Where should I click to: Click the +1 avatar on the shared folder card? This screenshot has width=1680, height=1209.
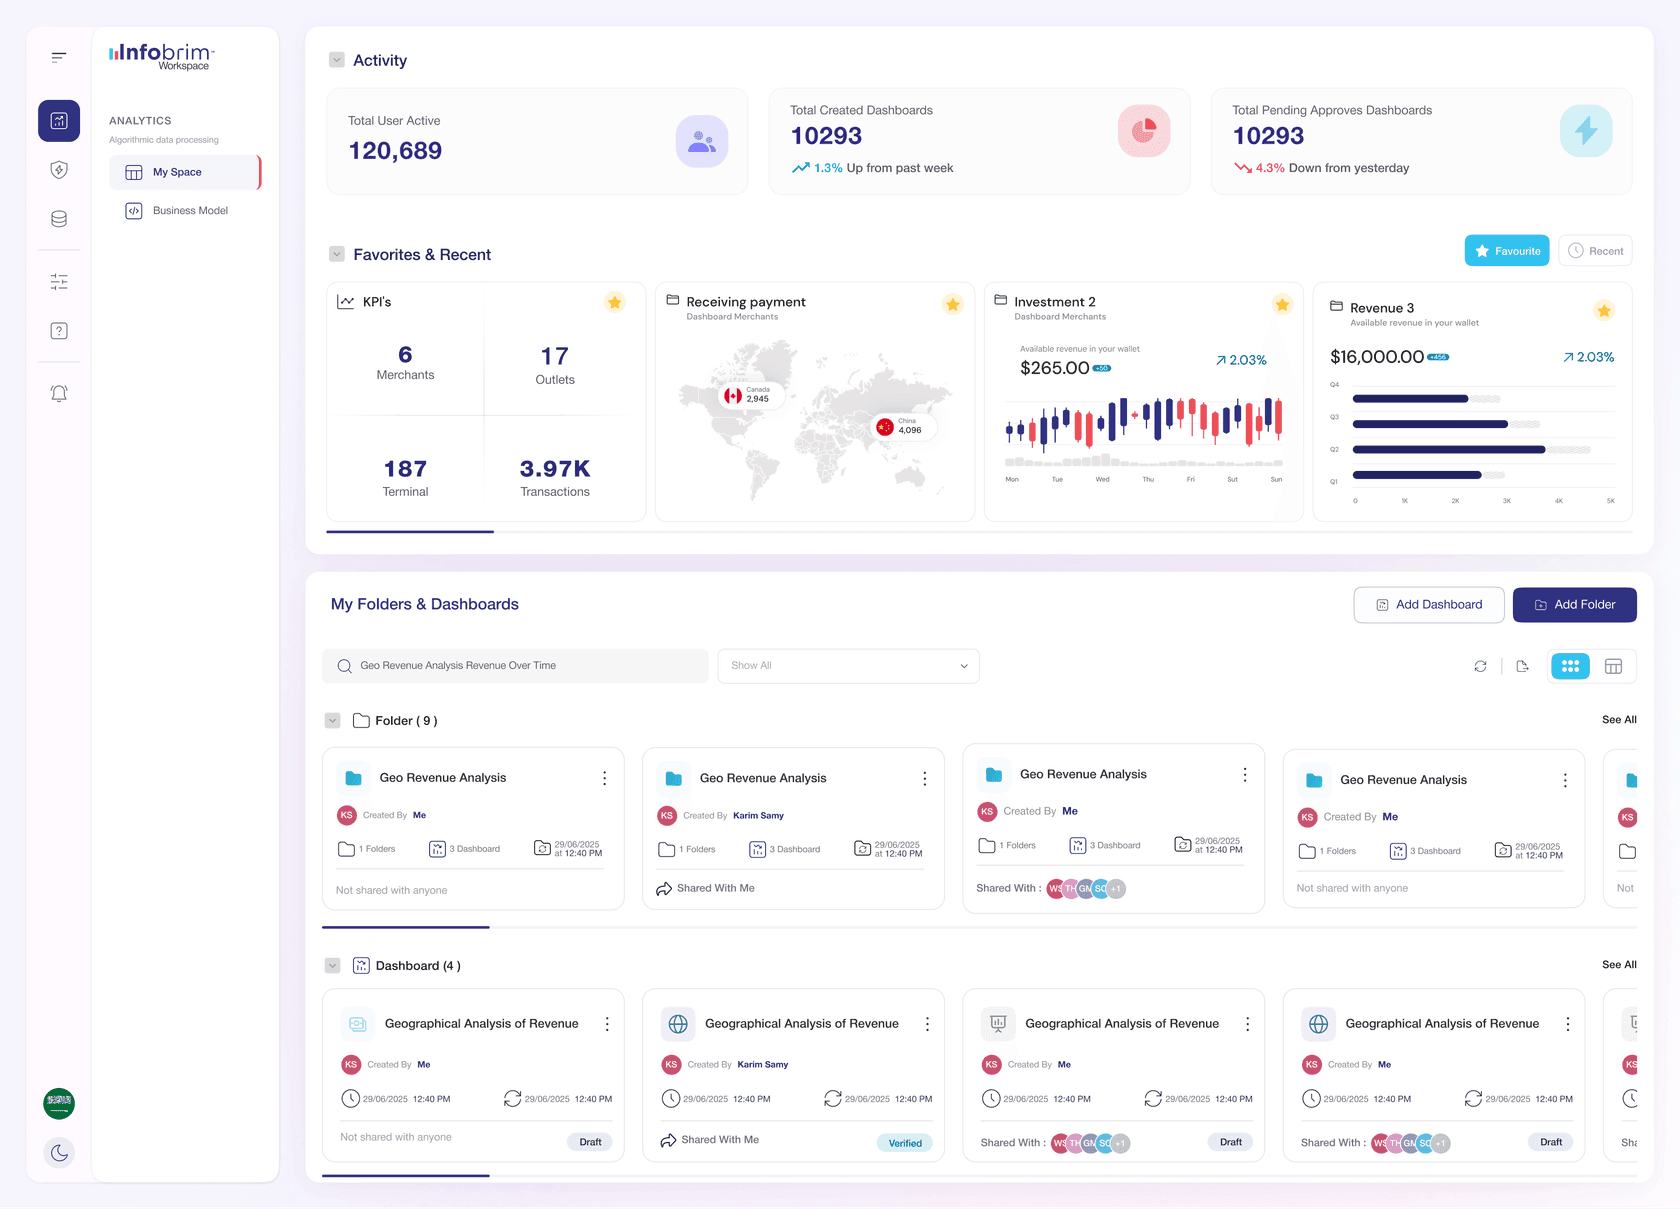(1116, 889)
